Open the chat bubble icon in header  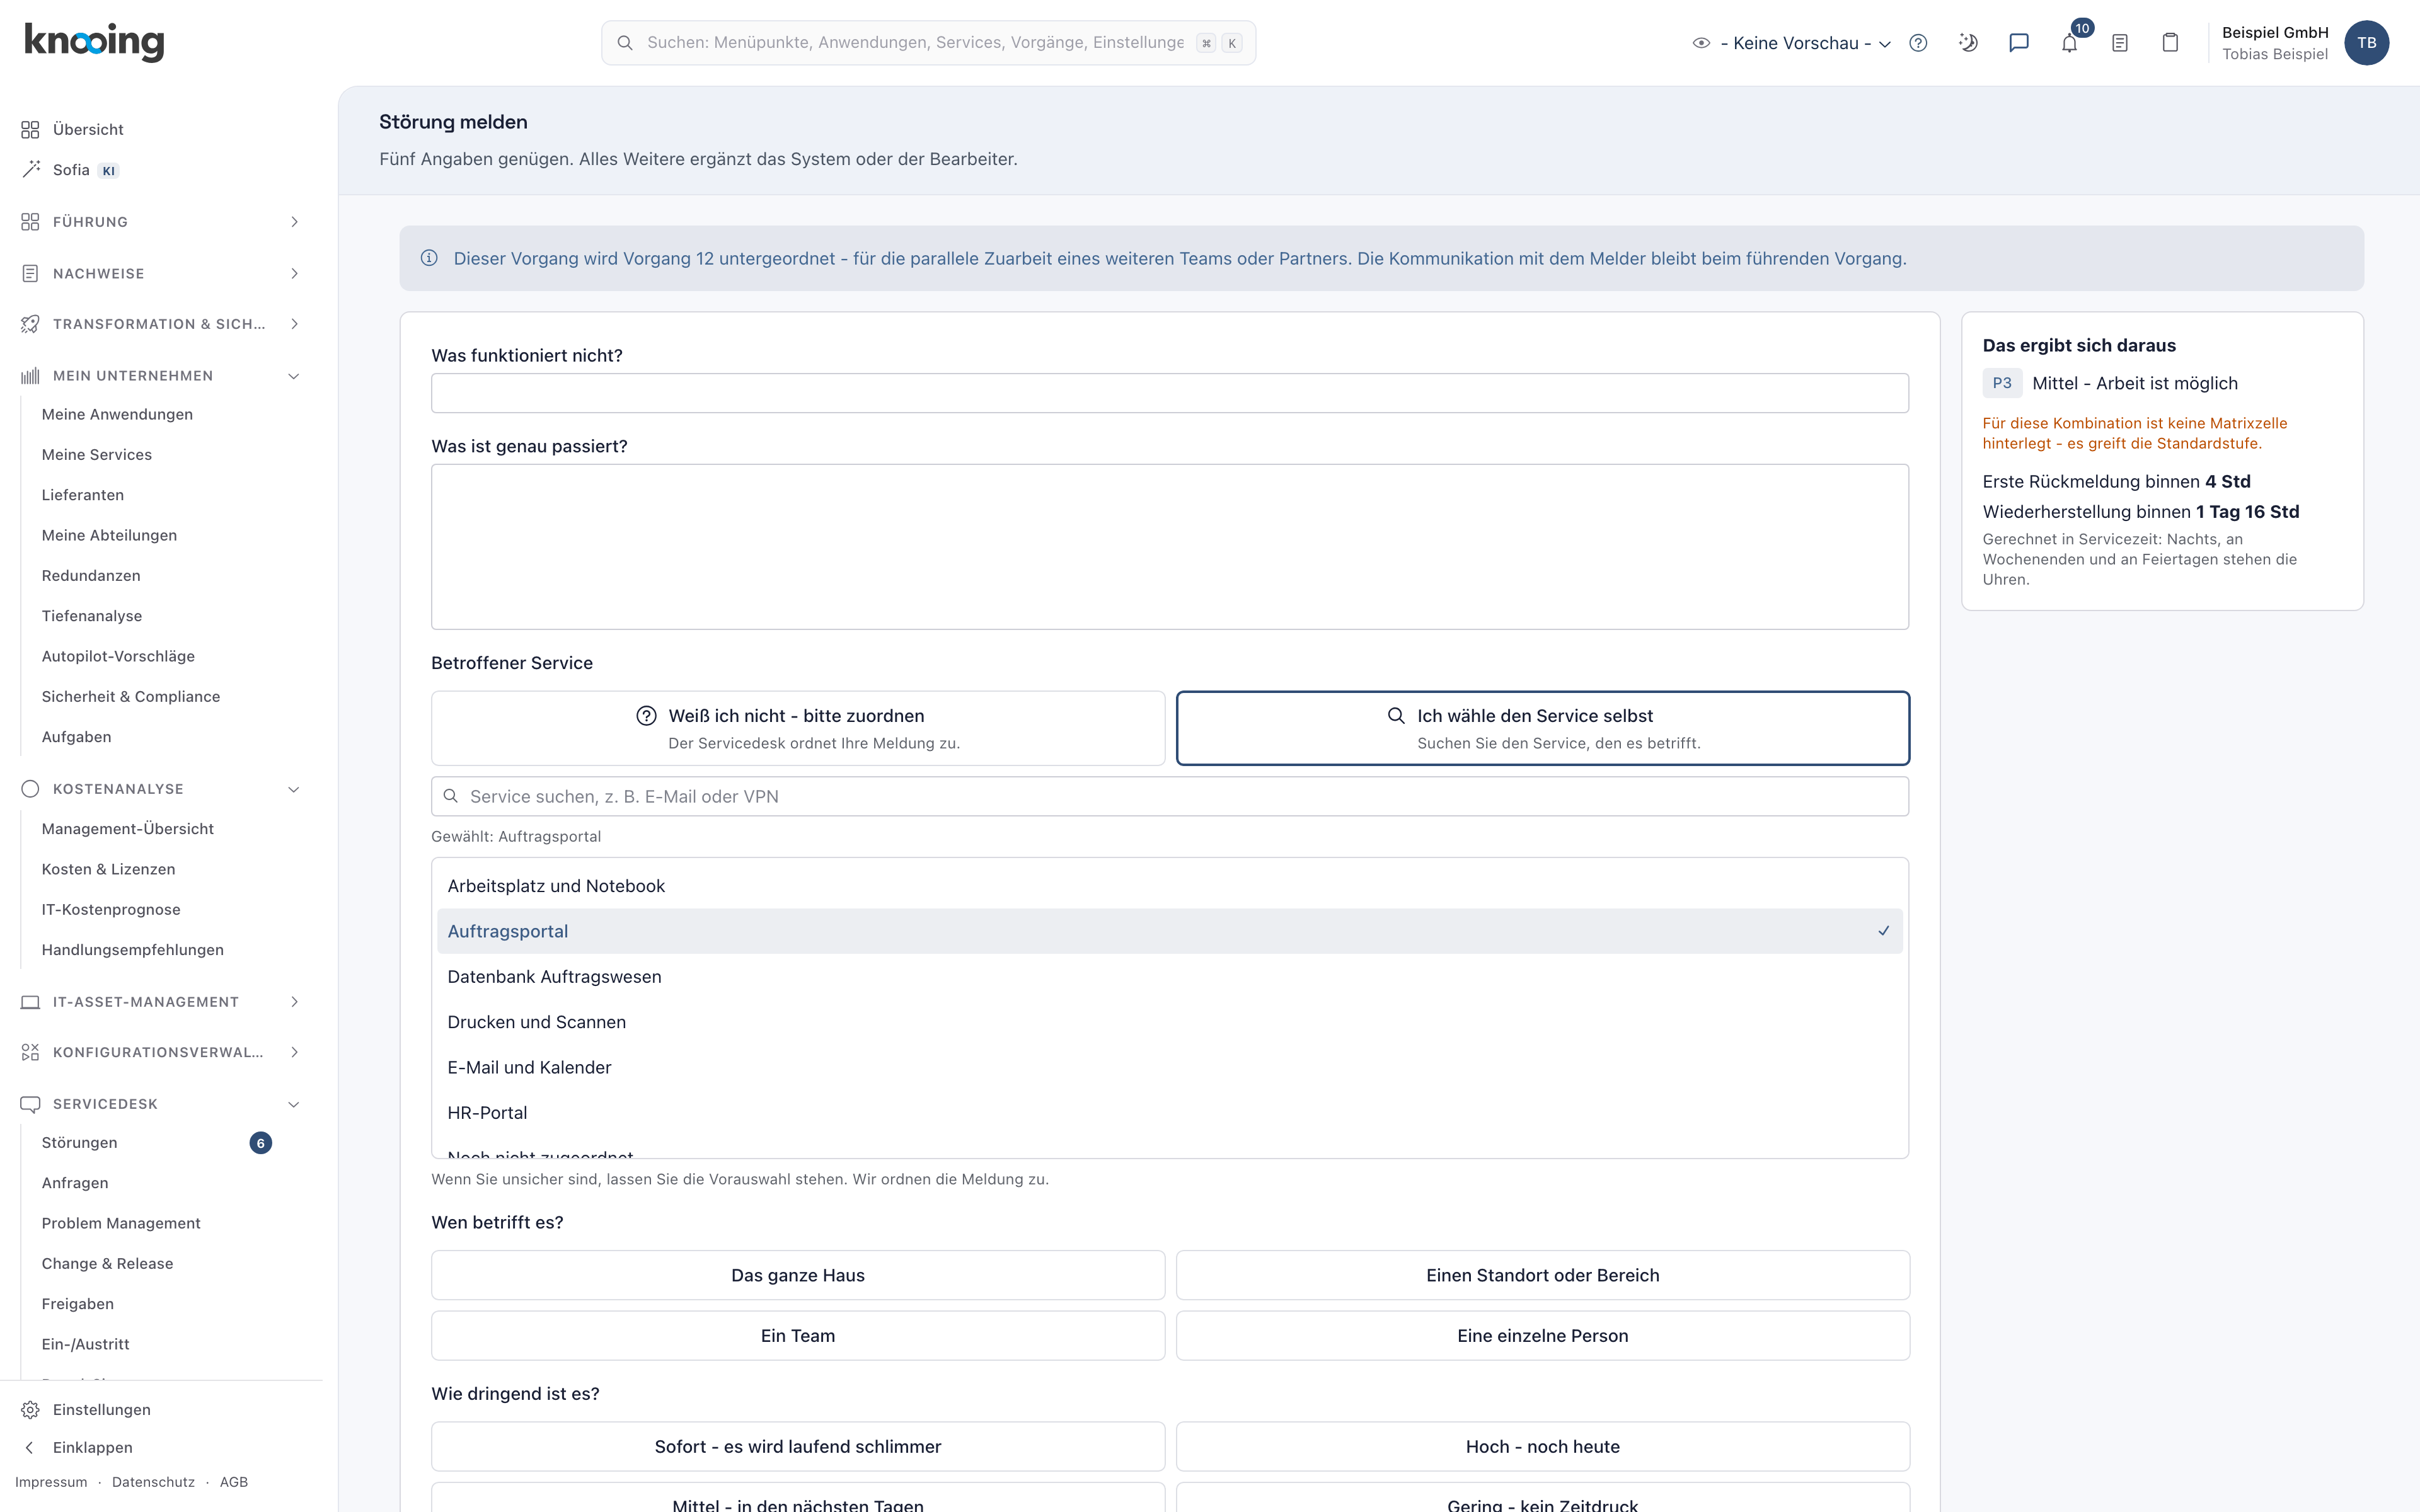2018,43
